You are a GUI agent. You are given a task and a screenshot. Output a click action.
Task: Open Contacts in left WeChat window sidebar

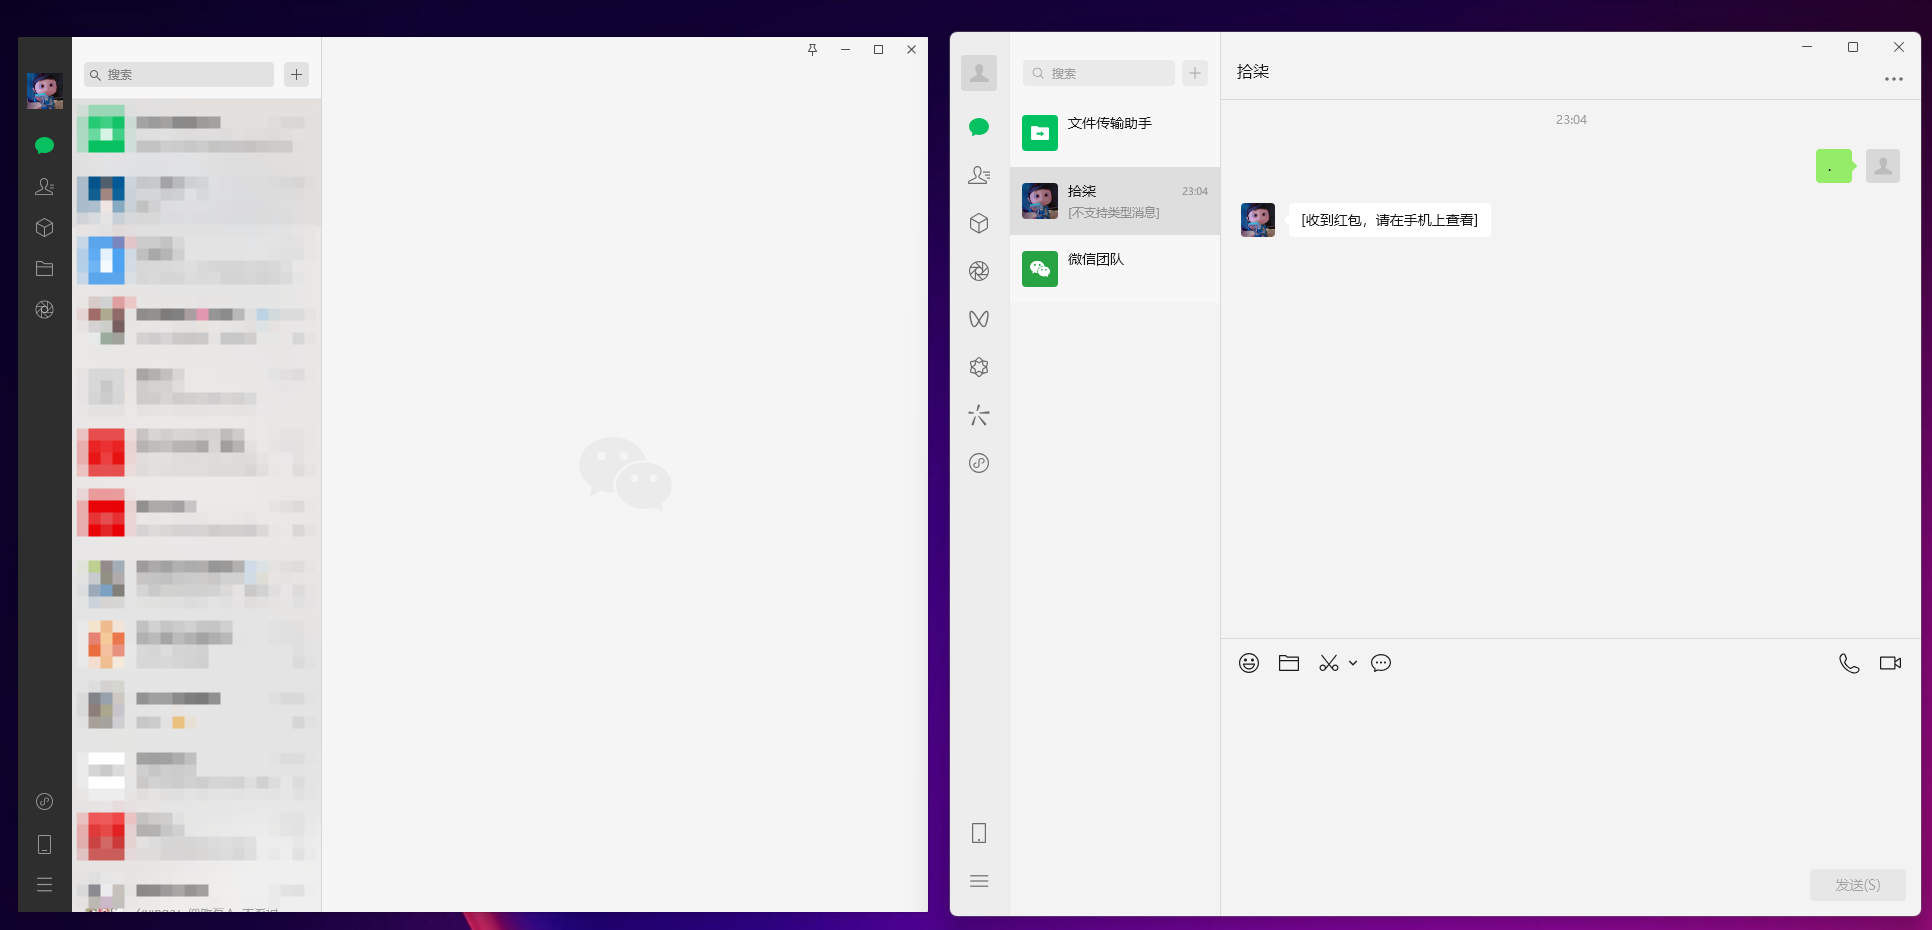pyautogui.click(x=44, y=187)
